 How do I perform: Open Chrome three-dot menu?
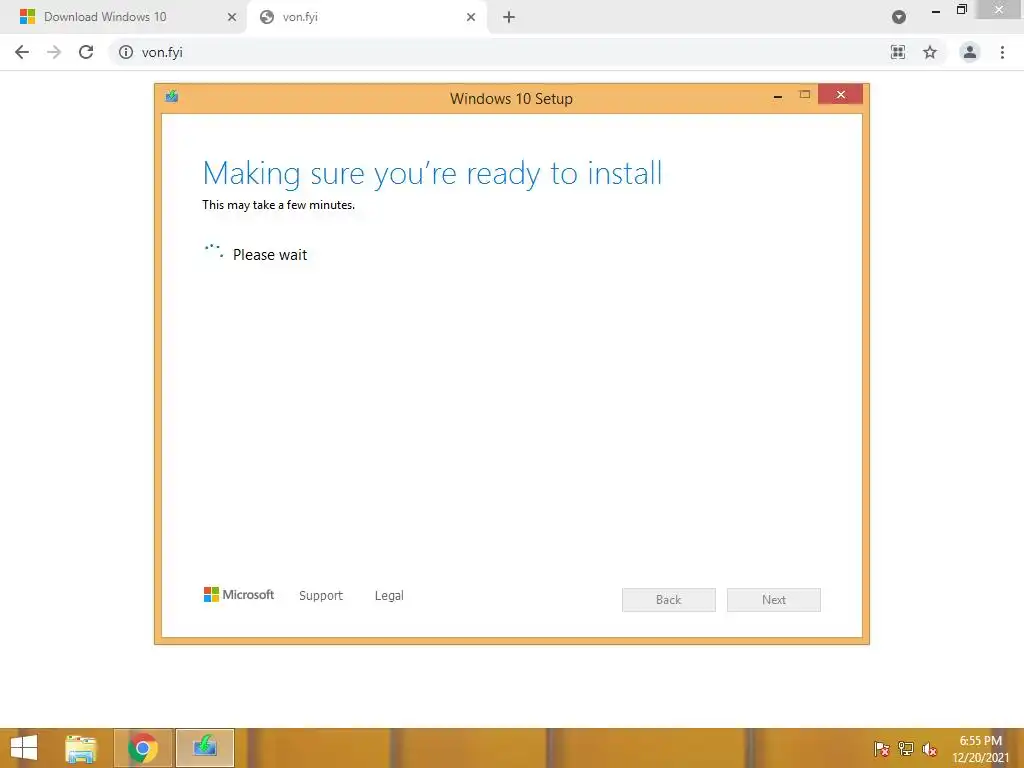tap(1002, 52)
